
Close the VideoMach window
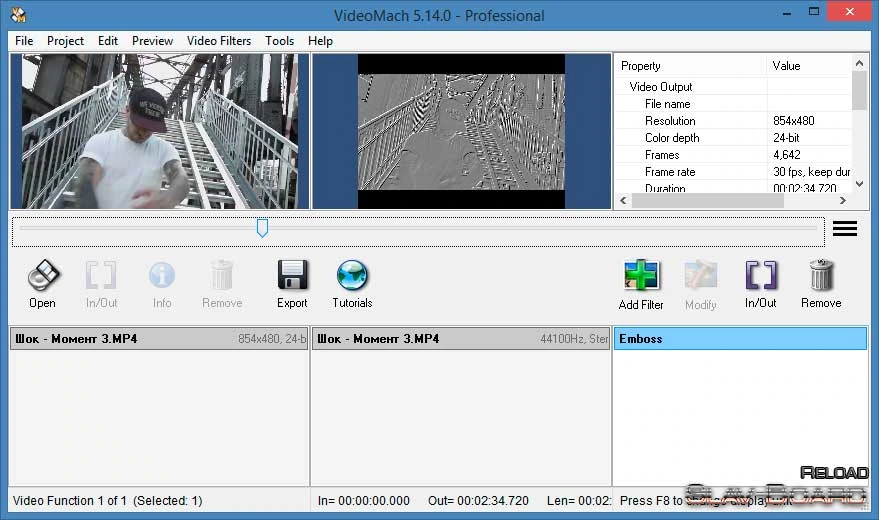tap(850, 12)
